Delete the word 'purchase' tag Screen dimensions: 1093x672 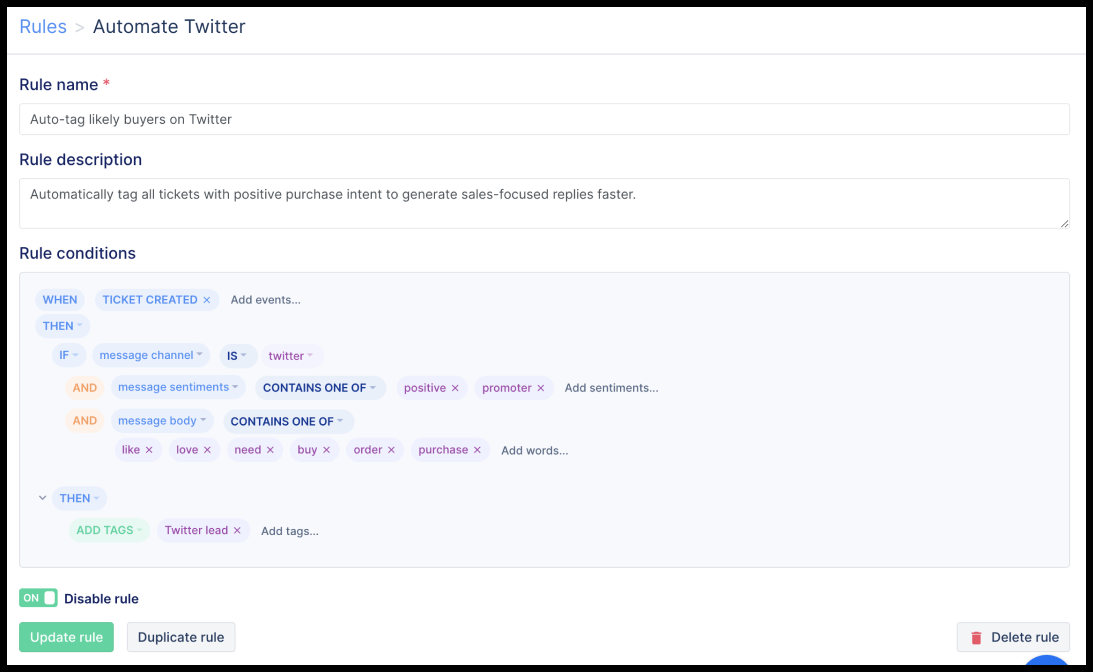tap(477, 450)
